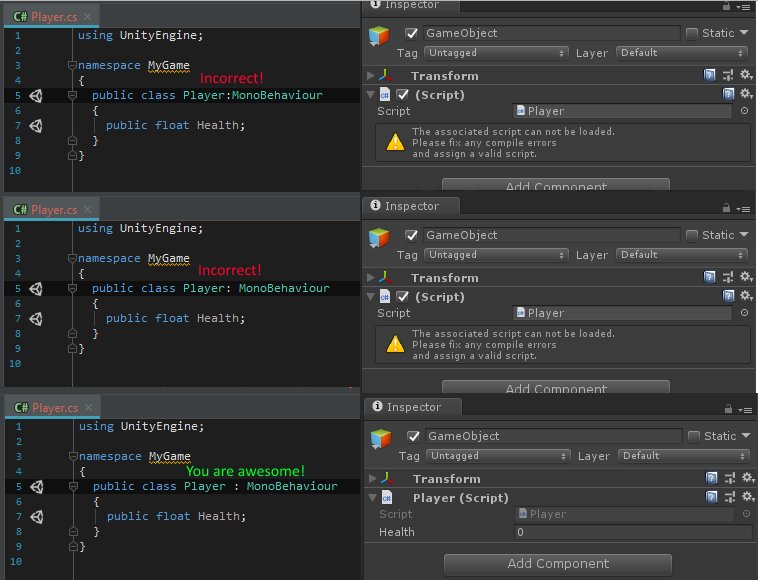Image resolution: width=758 pixels, height=580 pixels.
Task: Collapse the Player (Script) component in the bottom Inspector
Action: click(x=373, y=497)
